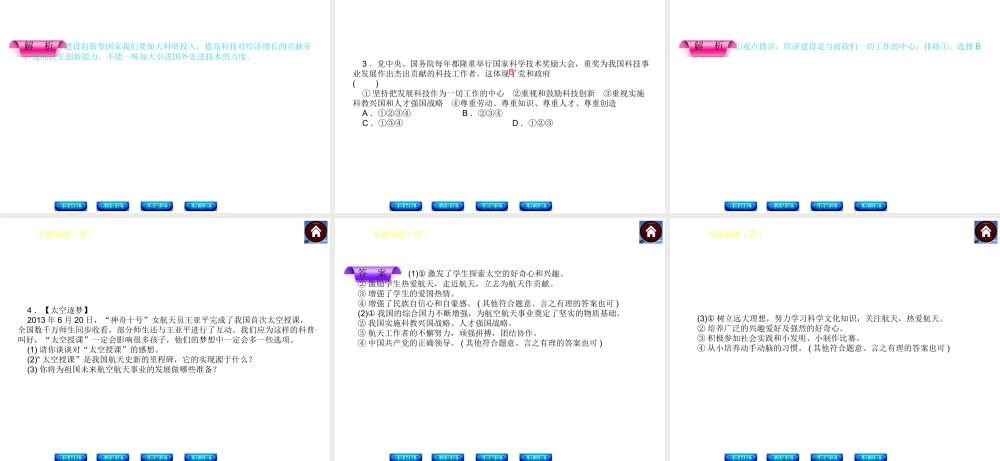Click the pink 解析 banner on the 选择B slide
Viewport: 1000px width, 461px height.
pyautogui.click(x=708, y=47)
